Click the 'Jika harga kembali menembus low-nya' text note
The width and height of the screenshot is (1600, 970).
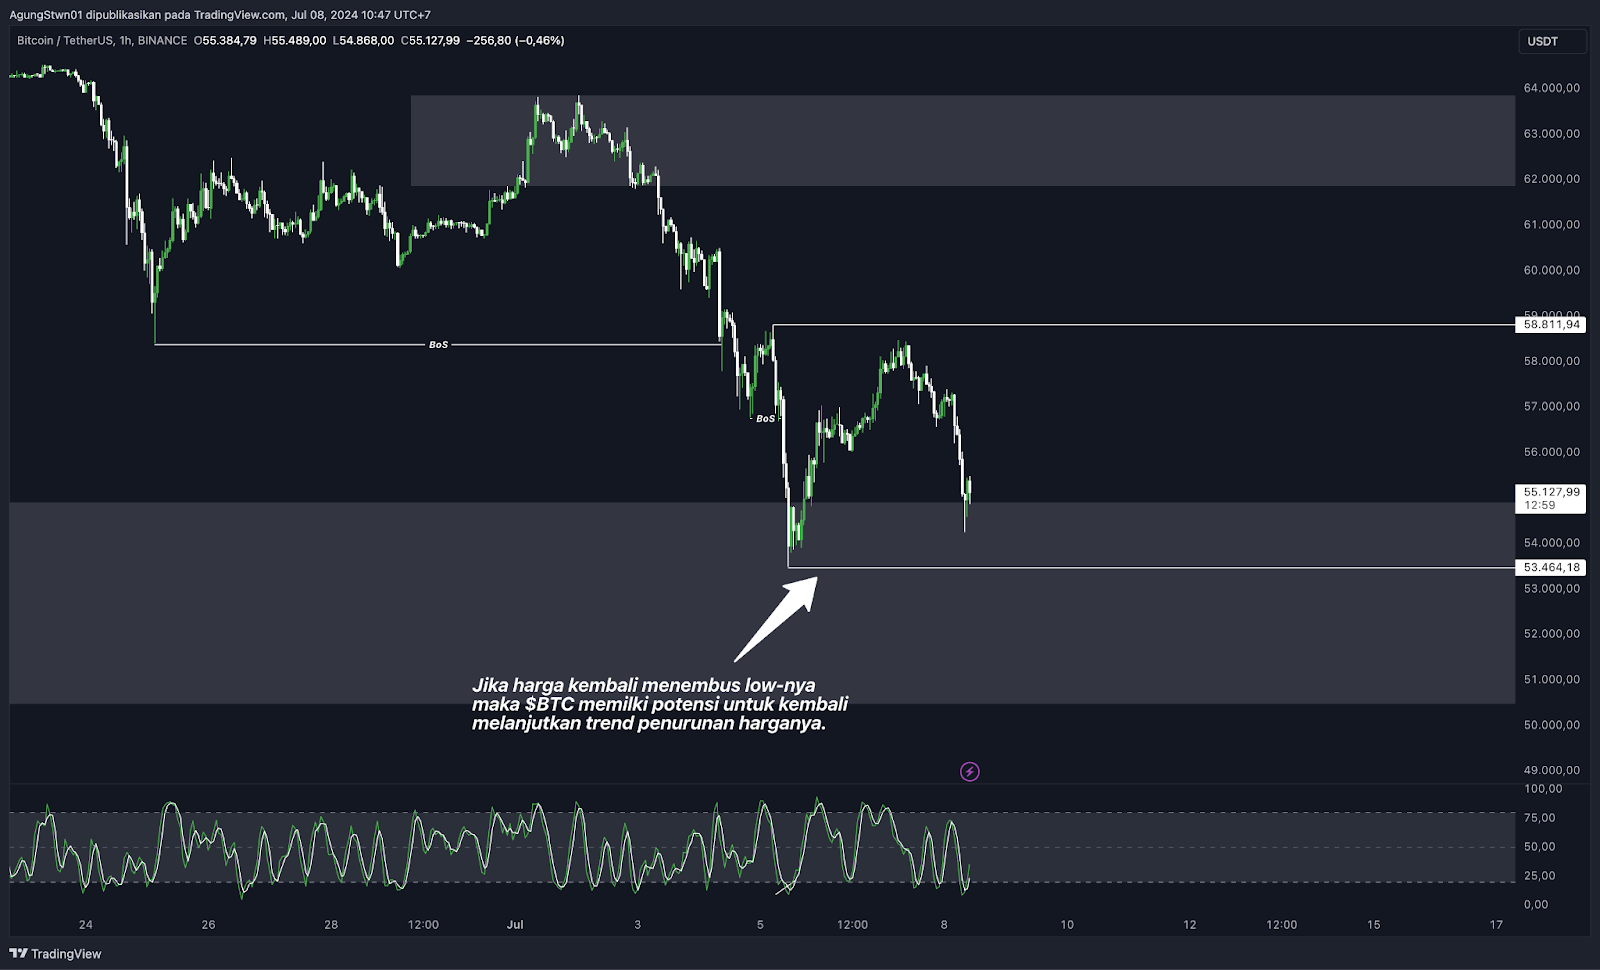pos(660,704)
